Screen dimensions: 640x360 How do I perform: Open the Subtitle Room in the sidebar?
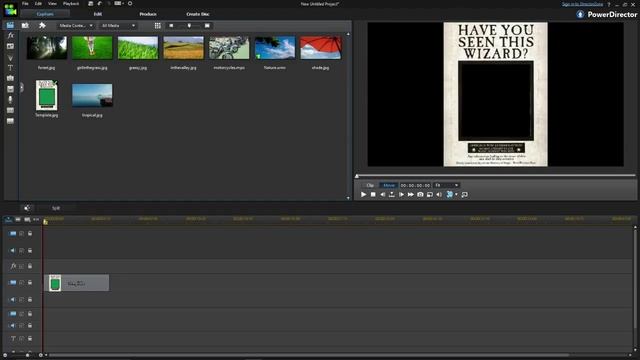11,121
